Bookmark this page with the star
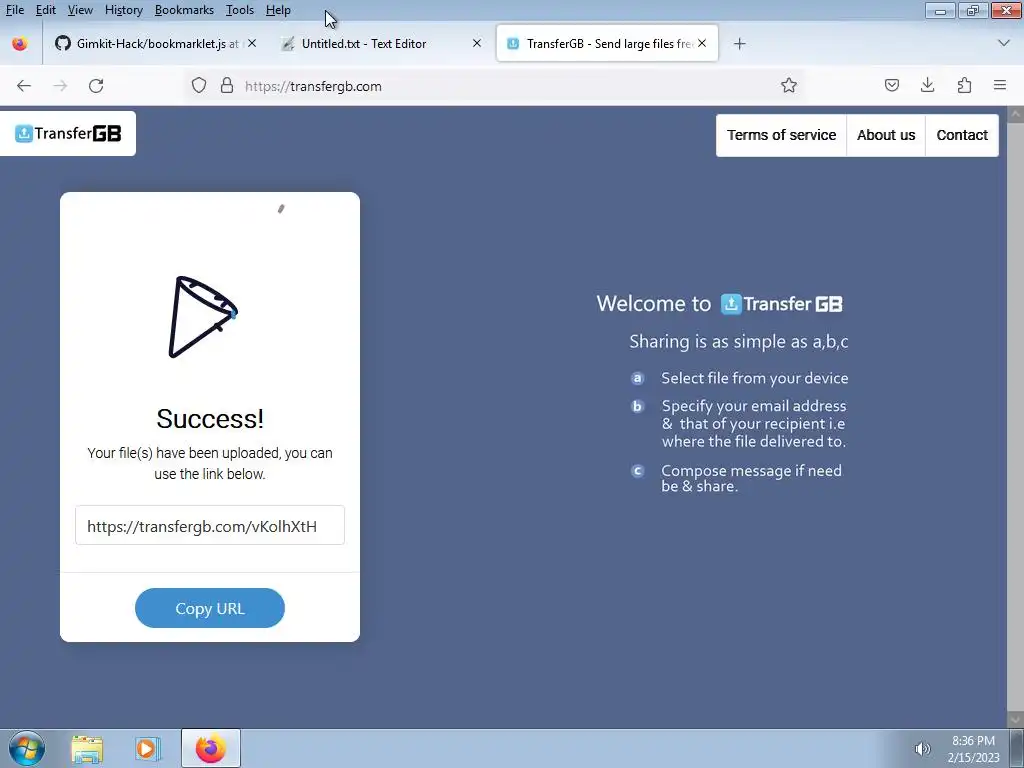 [789, 86]
